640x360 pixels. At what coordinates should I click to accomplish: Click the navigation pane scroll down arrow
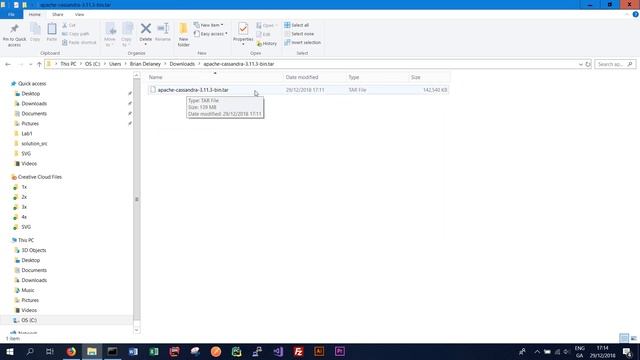(137, 330)
